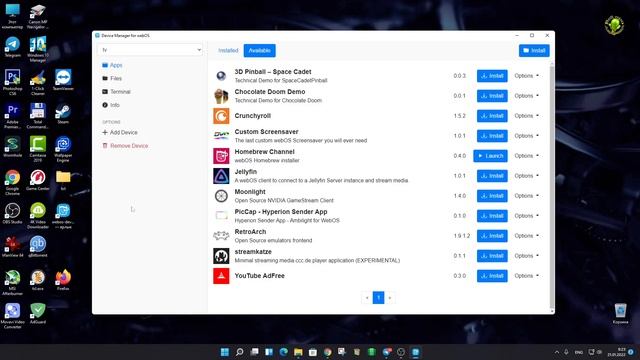Expand Options for Custom Screensaver
This screenshot has height=360, width=640.
pos(526,136)
